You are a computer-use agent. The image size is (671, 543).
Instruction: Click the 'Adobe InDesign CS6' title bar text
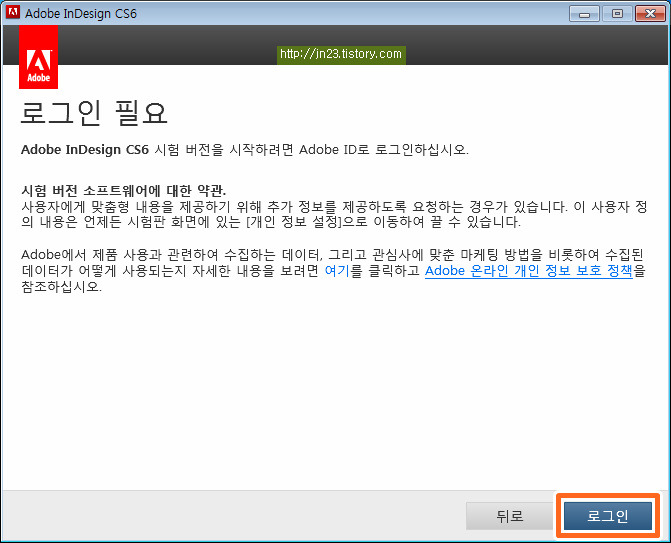coord(81,14)
